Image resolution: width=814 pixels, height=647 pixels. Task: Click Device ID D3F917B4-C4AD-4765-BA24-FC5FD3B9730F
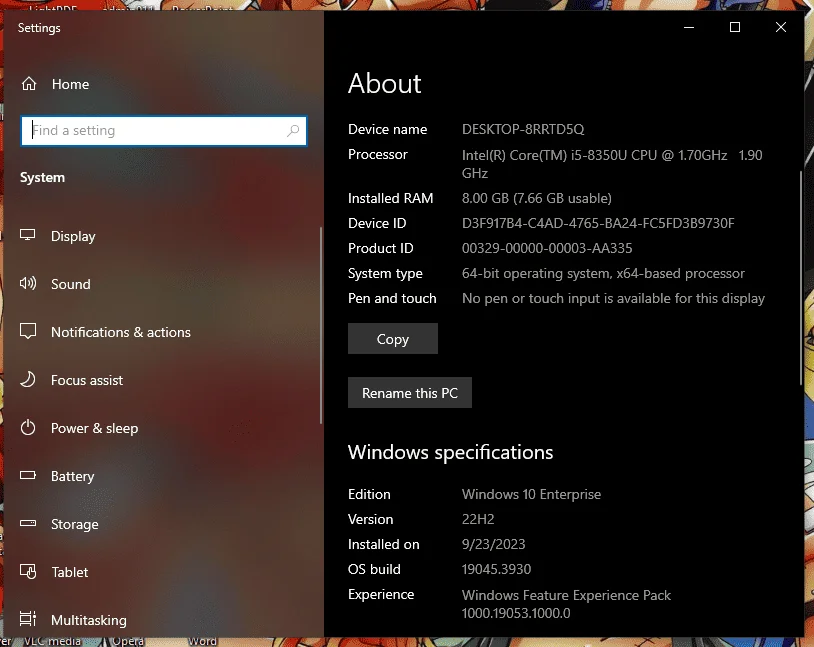[x=598, y=223]
